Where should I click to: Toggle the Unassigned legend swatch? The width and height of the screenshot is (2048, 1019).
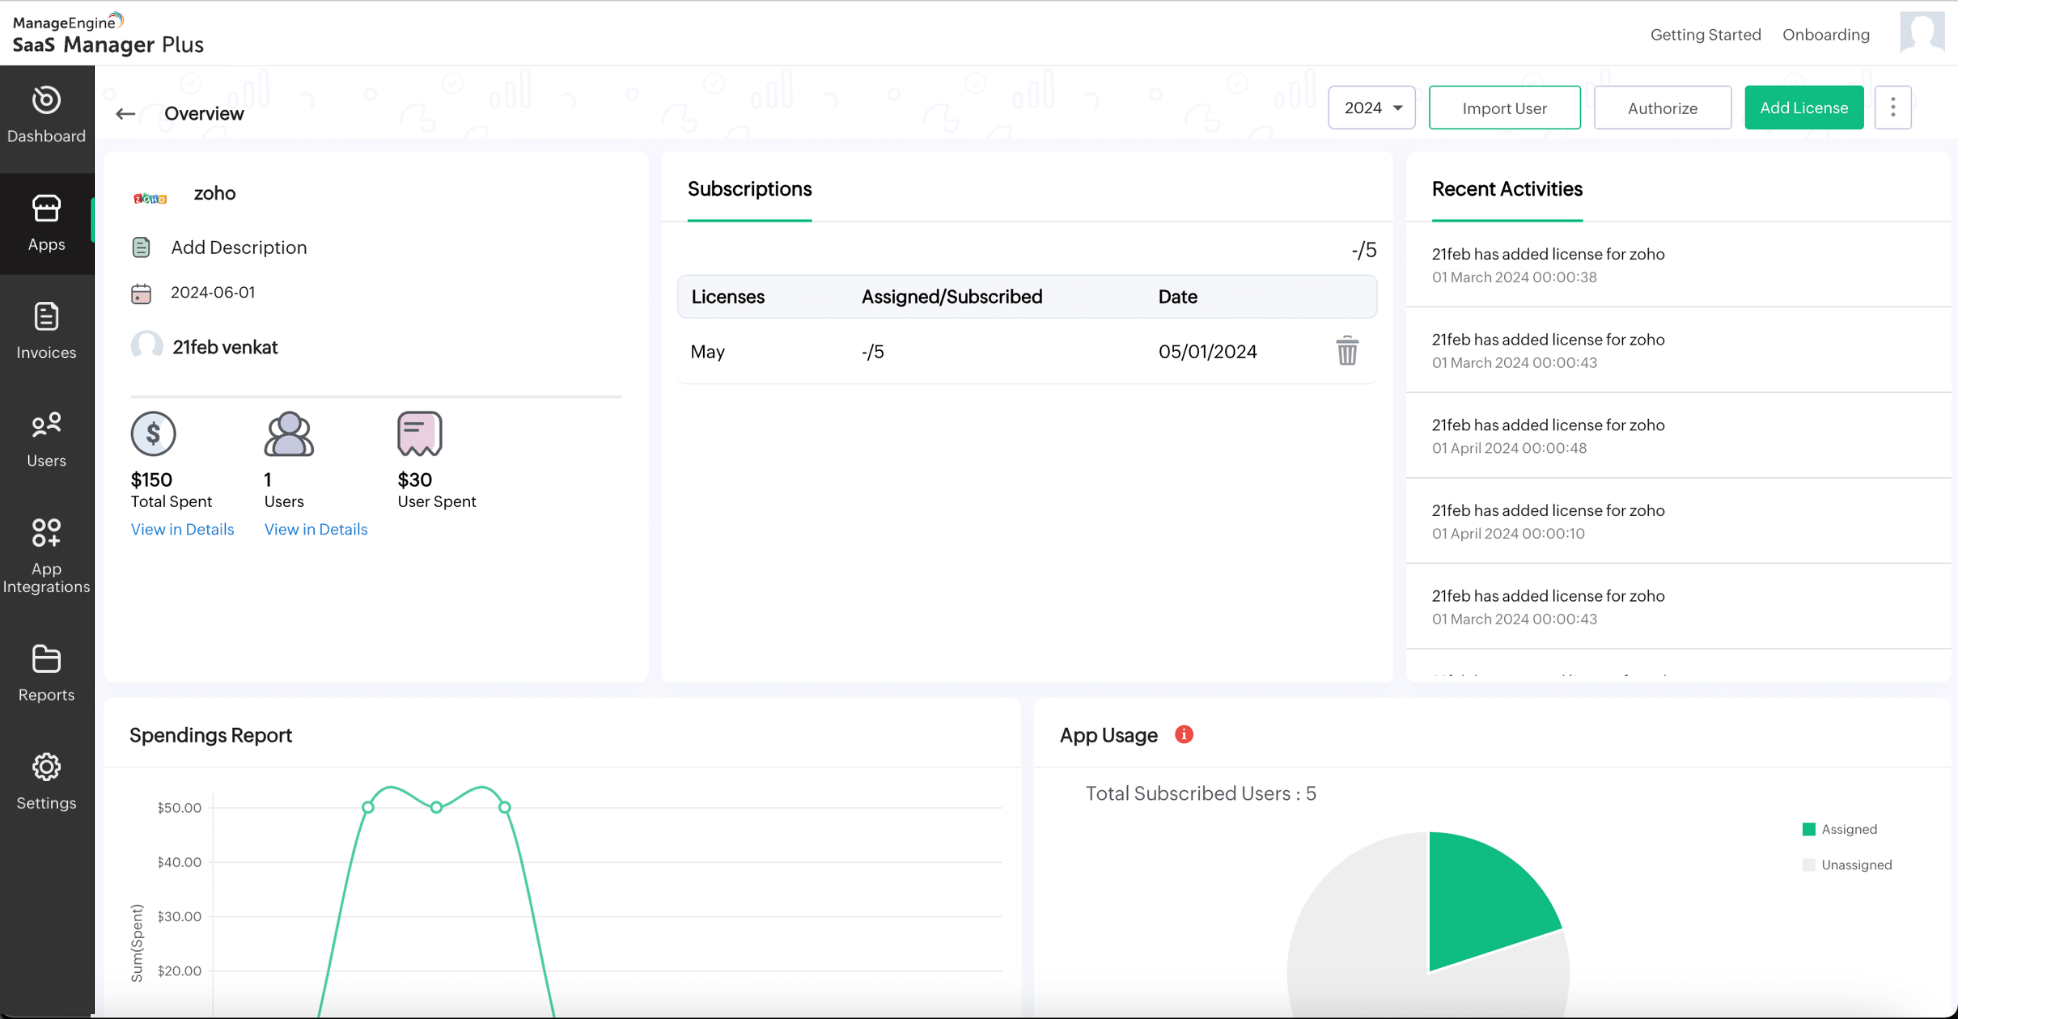tap(1808, 865)
